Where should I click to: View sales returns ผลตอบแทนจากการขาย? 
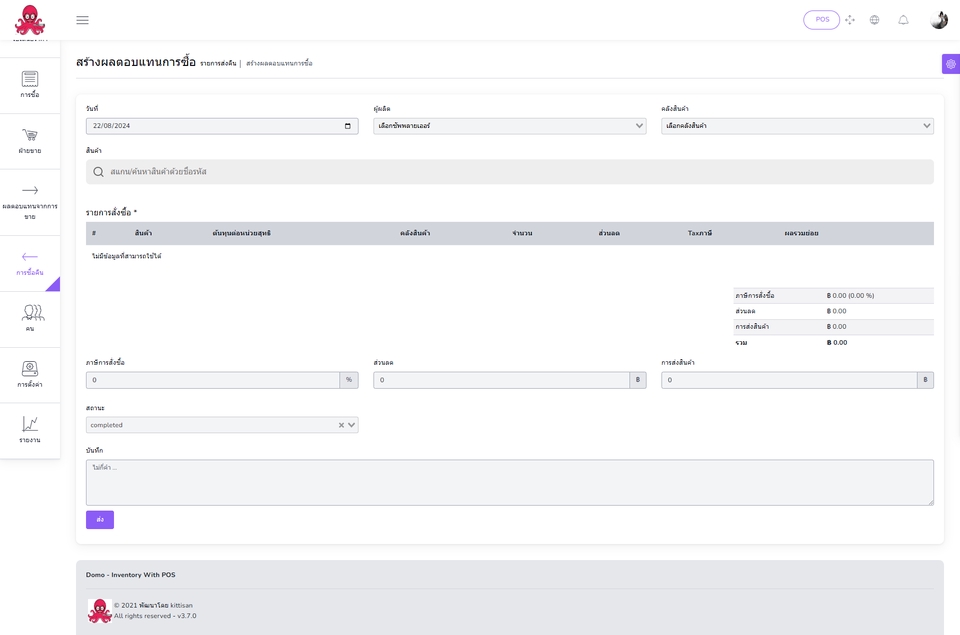[x=30, y=200]
